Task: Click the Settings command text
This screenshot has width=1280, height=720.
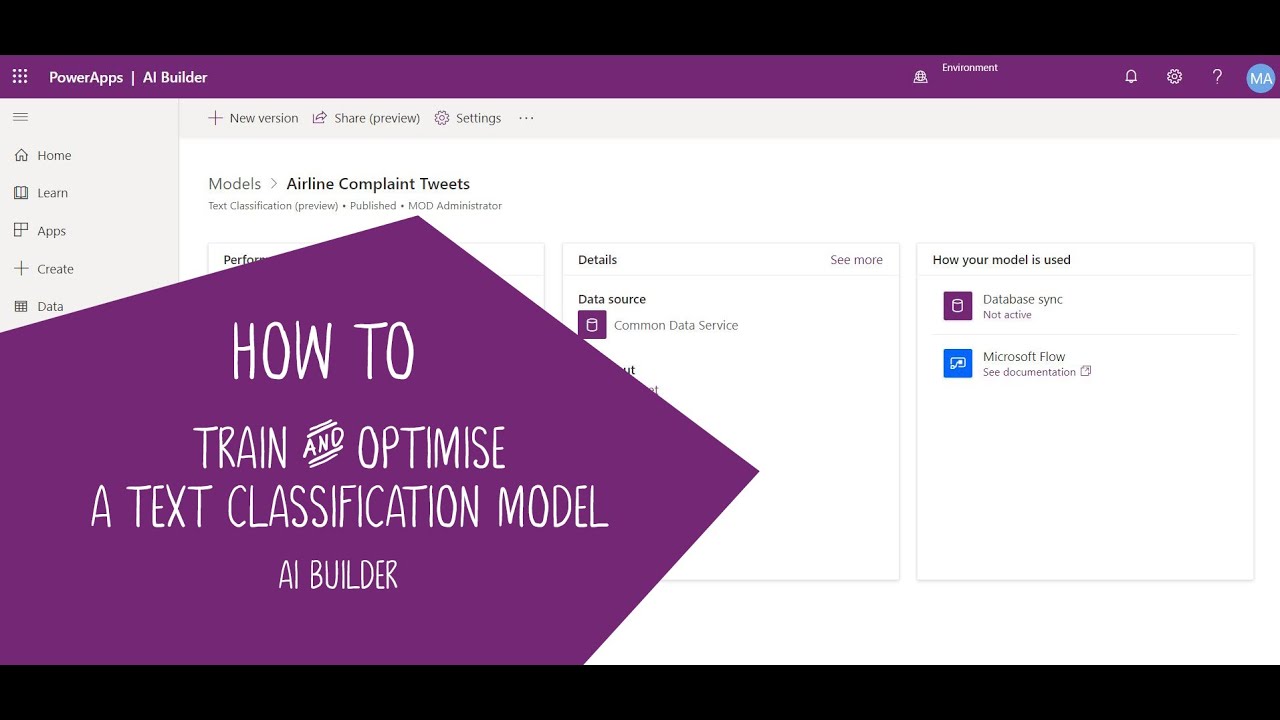Action: coord(478,118)
